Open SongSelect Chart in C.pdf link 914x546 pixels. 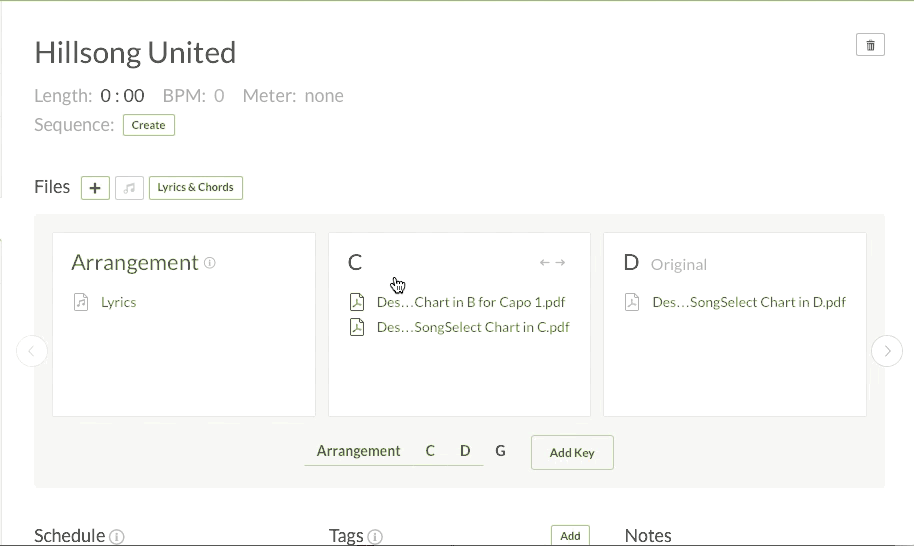tap(473, 327)
